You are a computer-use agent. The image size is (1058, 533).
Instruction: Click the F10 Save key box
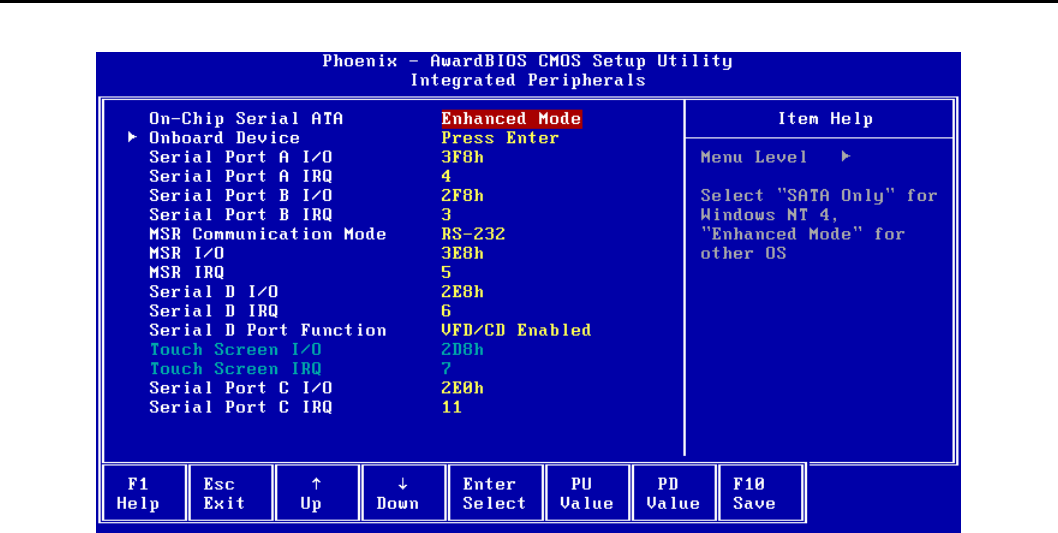click(x=759, y=493)
